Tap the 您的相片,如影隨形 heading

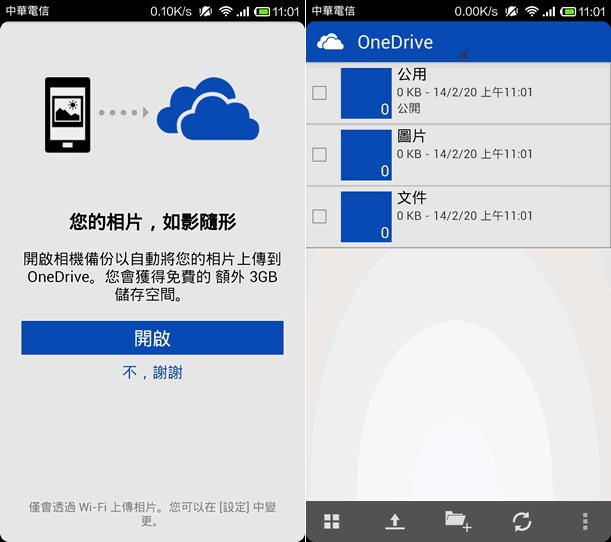click(x=152, y=222)
